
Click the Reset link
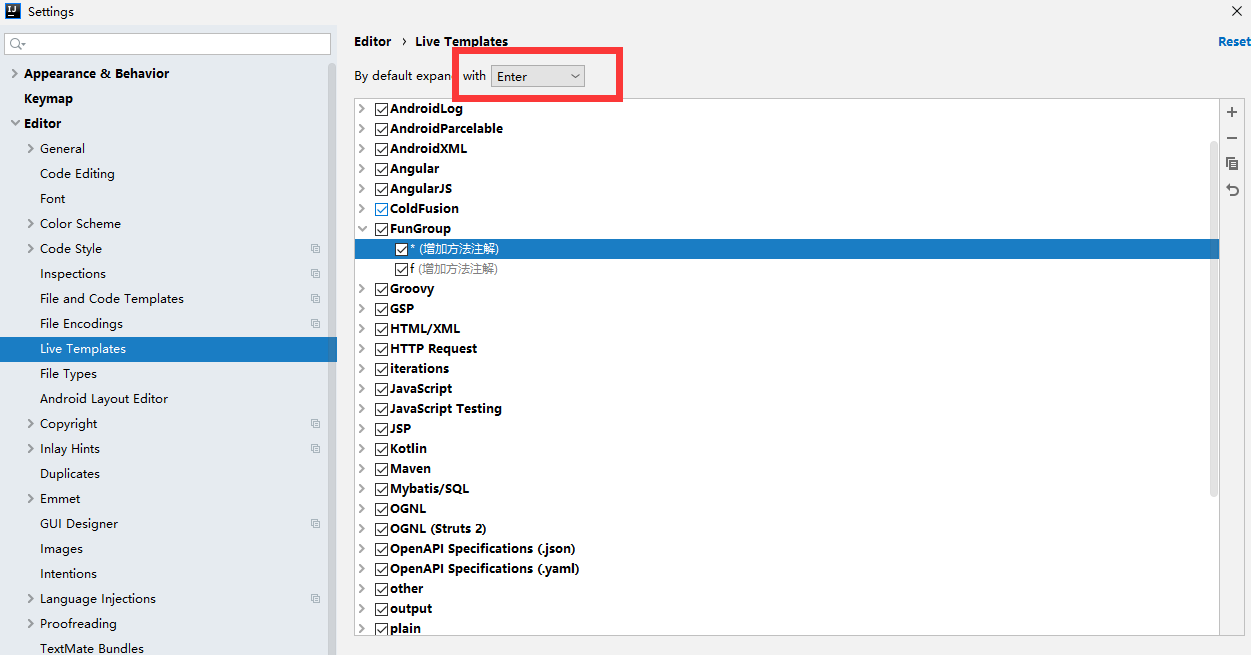[1233, 42]
